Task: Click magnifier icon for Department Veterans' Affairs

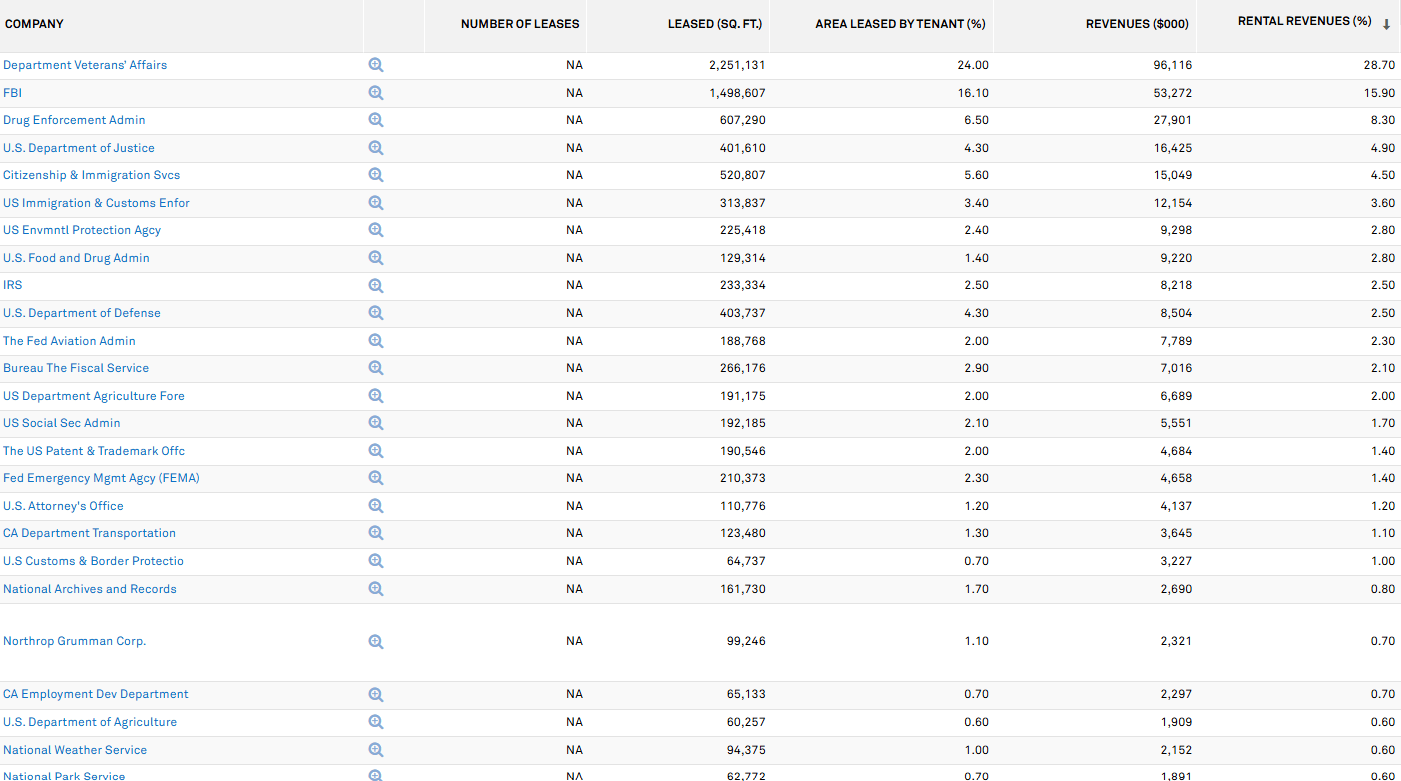Action: coord(375,65)
